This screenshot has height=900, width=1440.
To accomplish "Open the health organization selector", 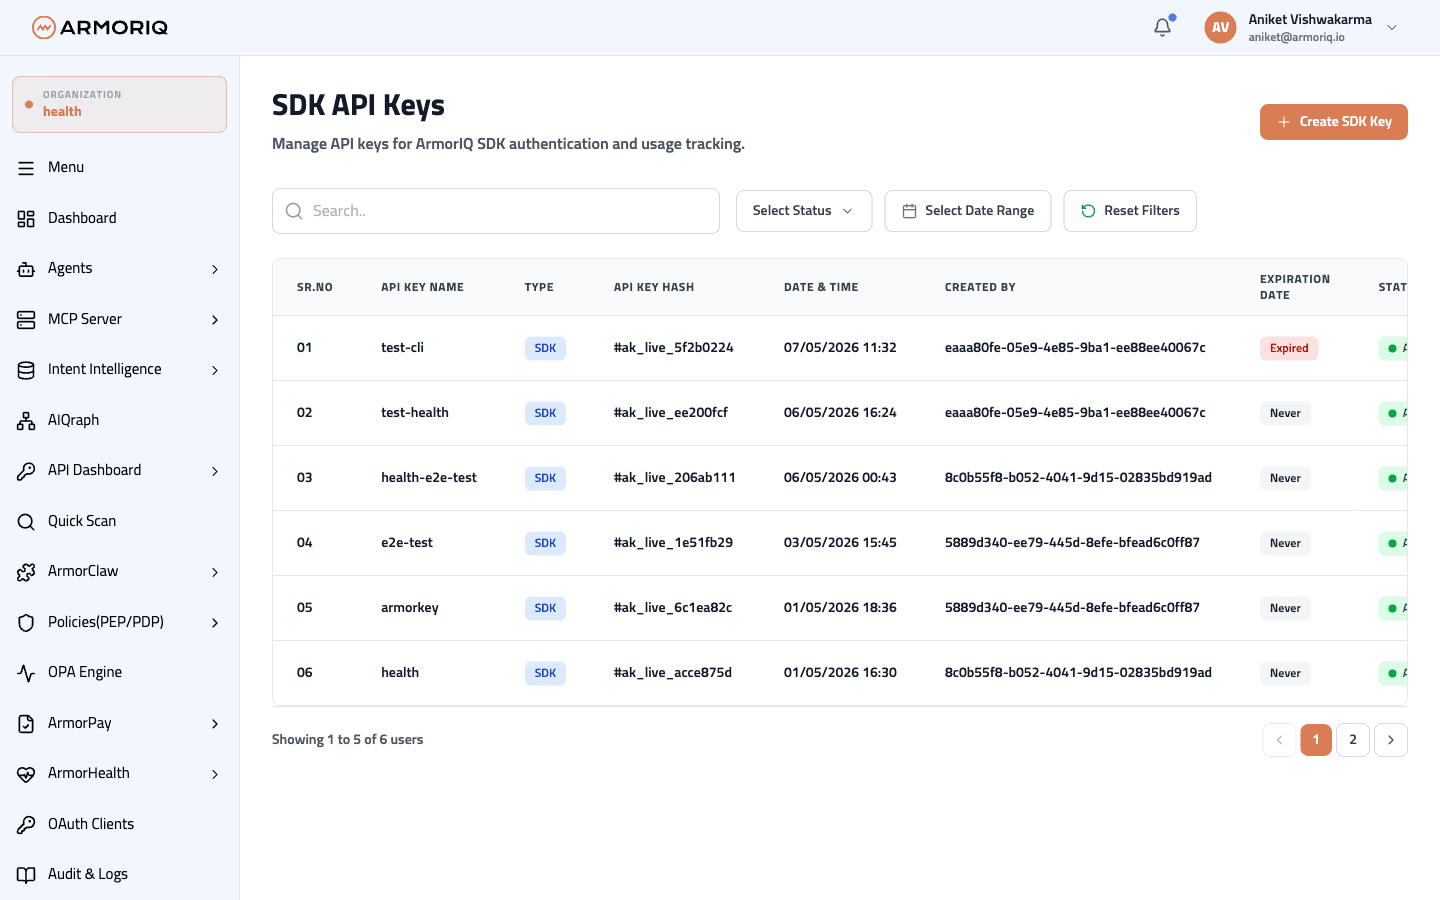I will tap(120, 104).
